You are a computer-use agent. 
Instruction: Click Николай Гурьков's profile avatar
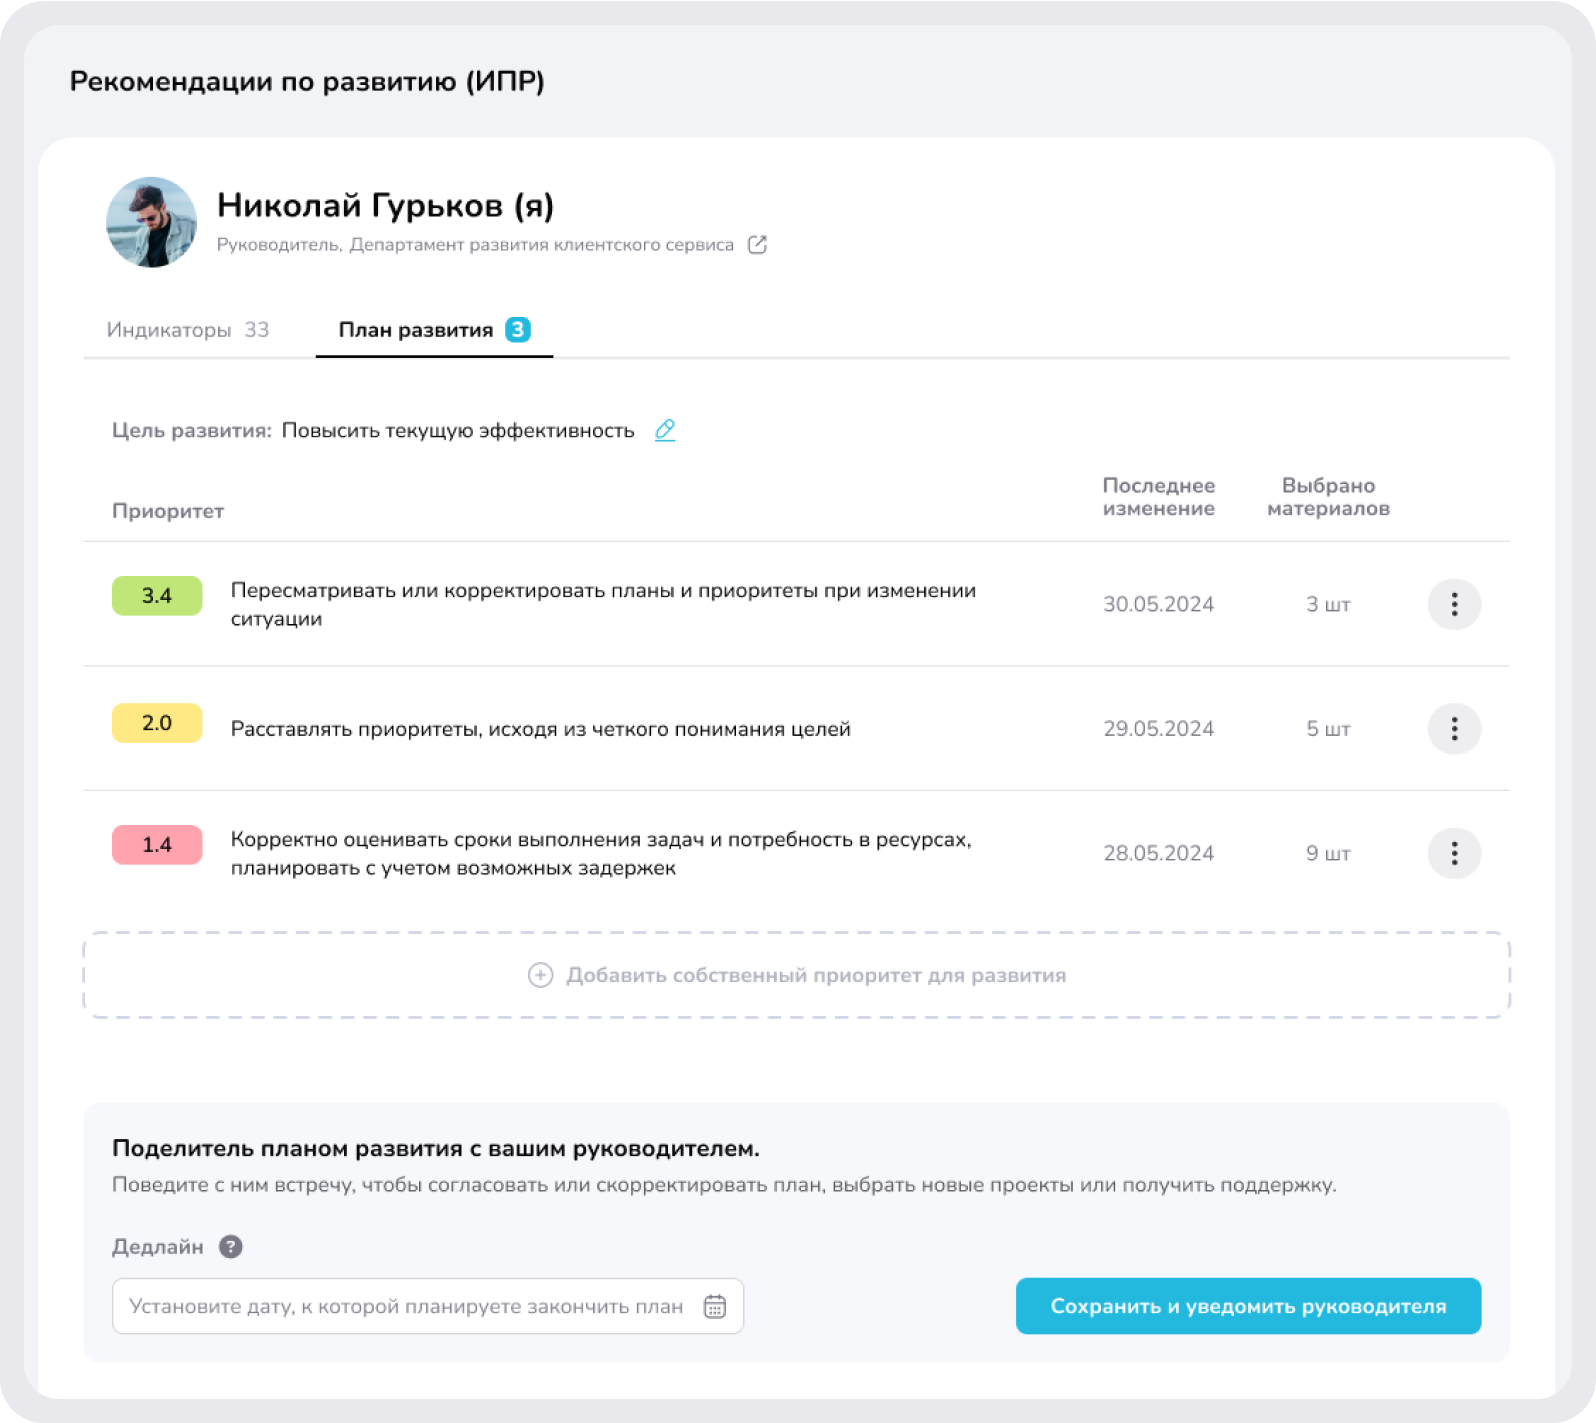(152, 222)
